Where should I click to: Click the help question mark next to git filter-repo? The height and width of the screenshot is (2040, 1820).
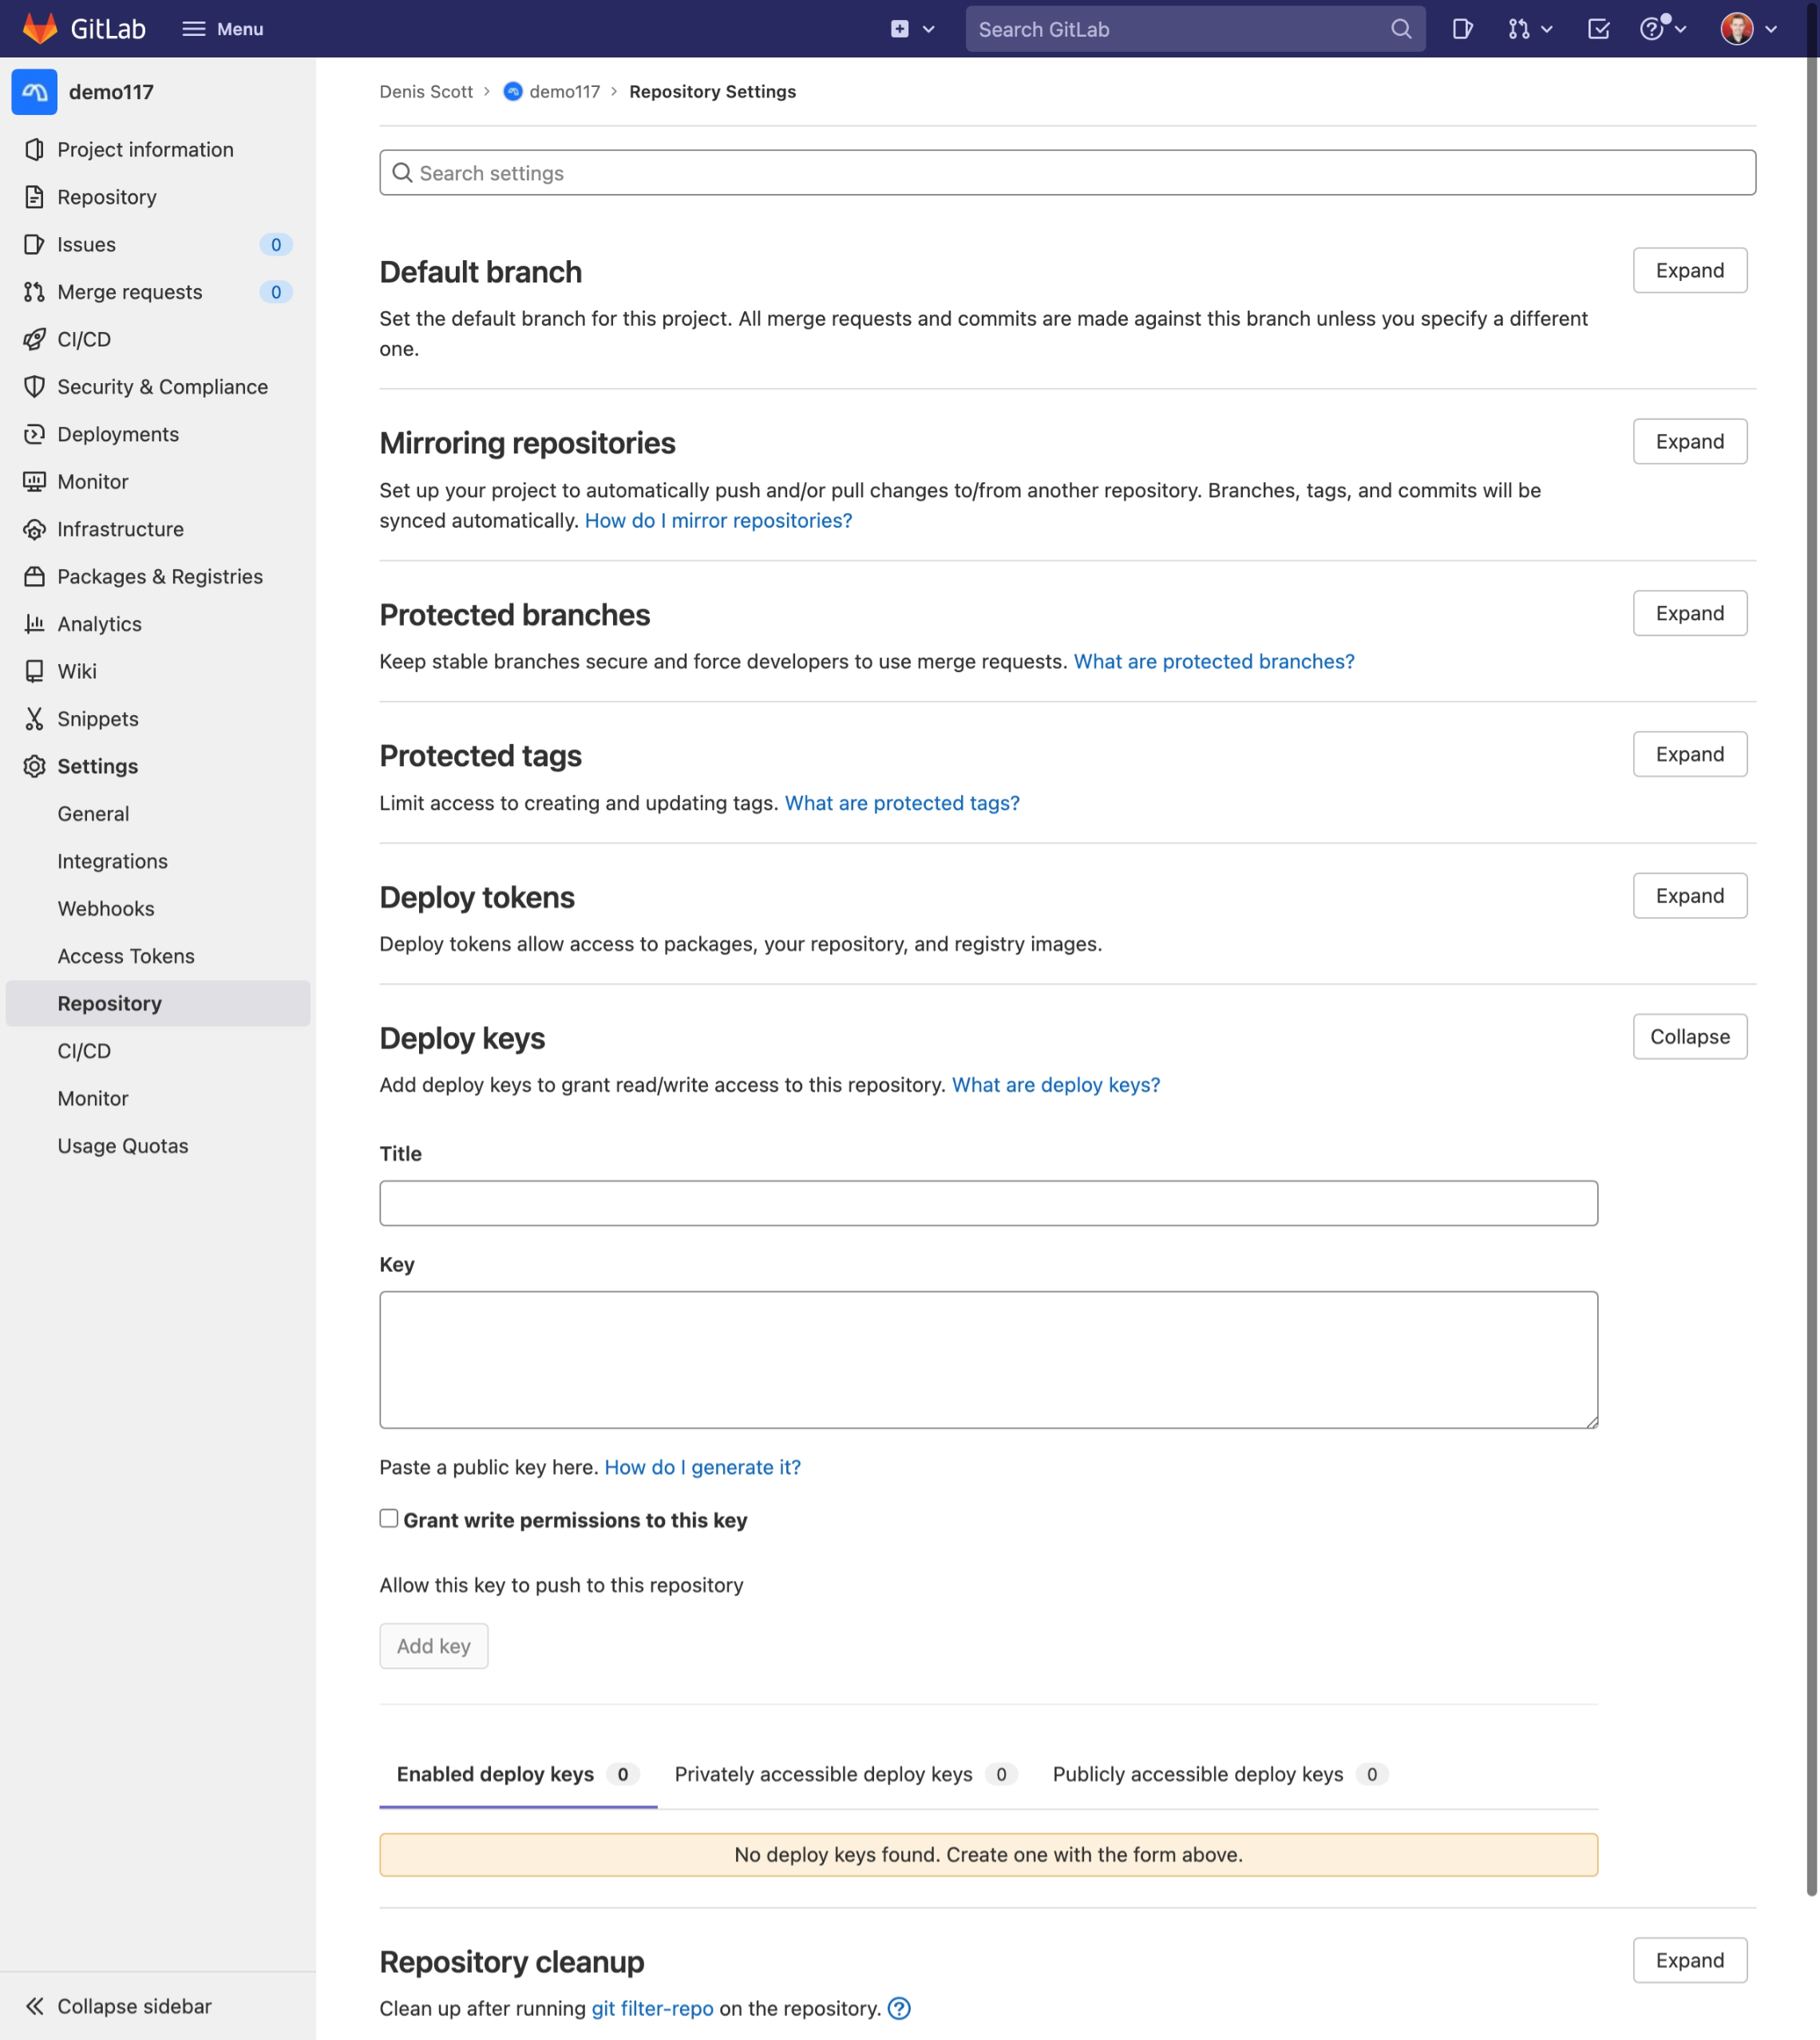899,2008
